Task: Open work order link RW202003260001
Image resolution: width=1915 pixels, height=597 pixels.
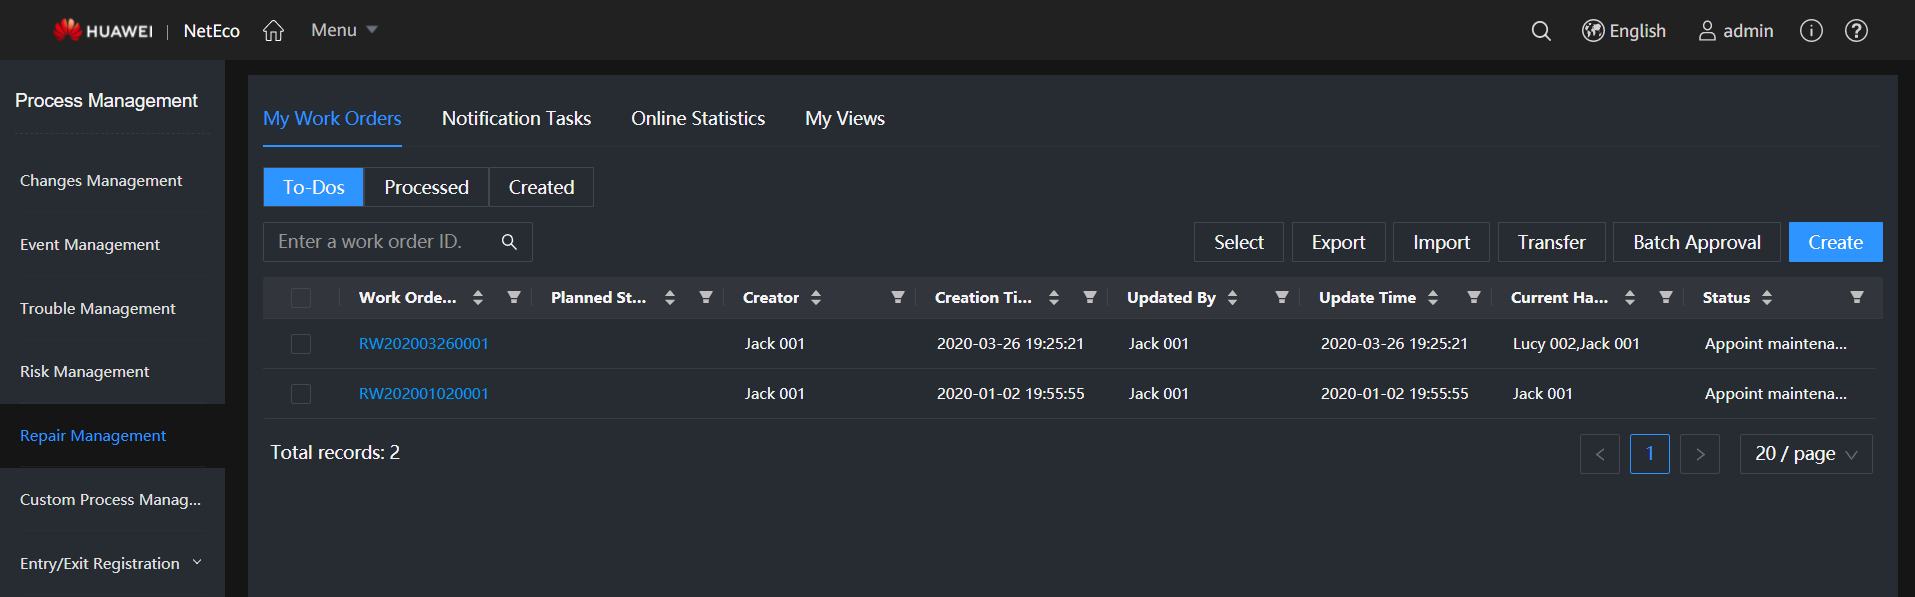Action: (x=423, y=344)
